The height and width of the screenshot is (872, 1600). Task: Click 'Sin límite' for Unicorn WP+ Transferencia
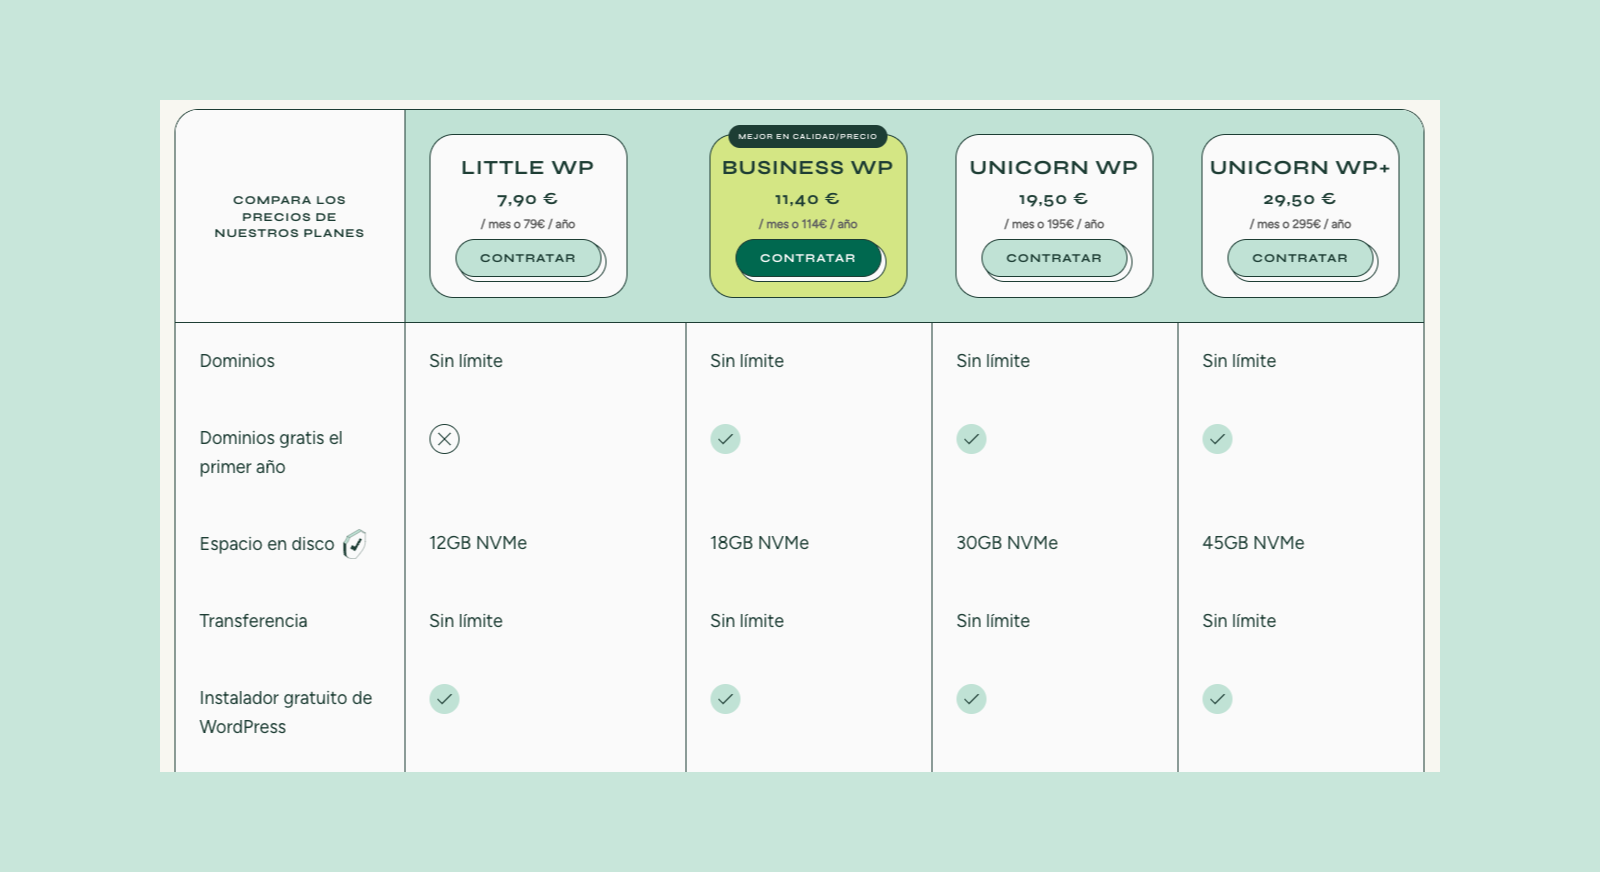(1239, 621)
